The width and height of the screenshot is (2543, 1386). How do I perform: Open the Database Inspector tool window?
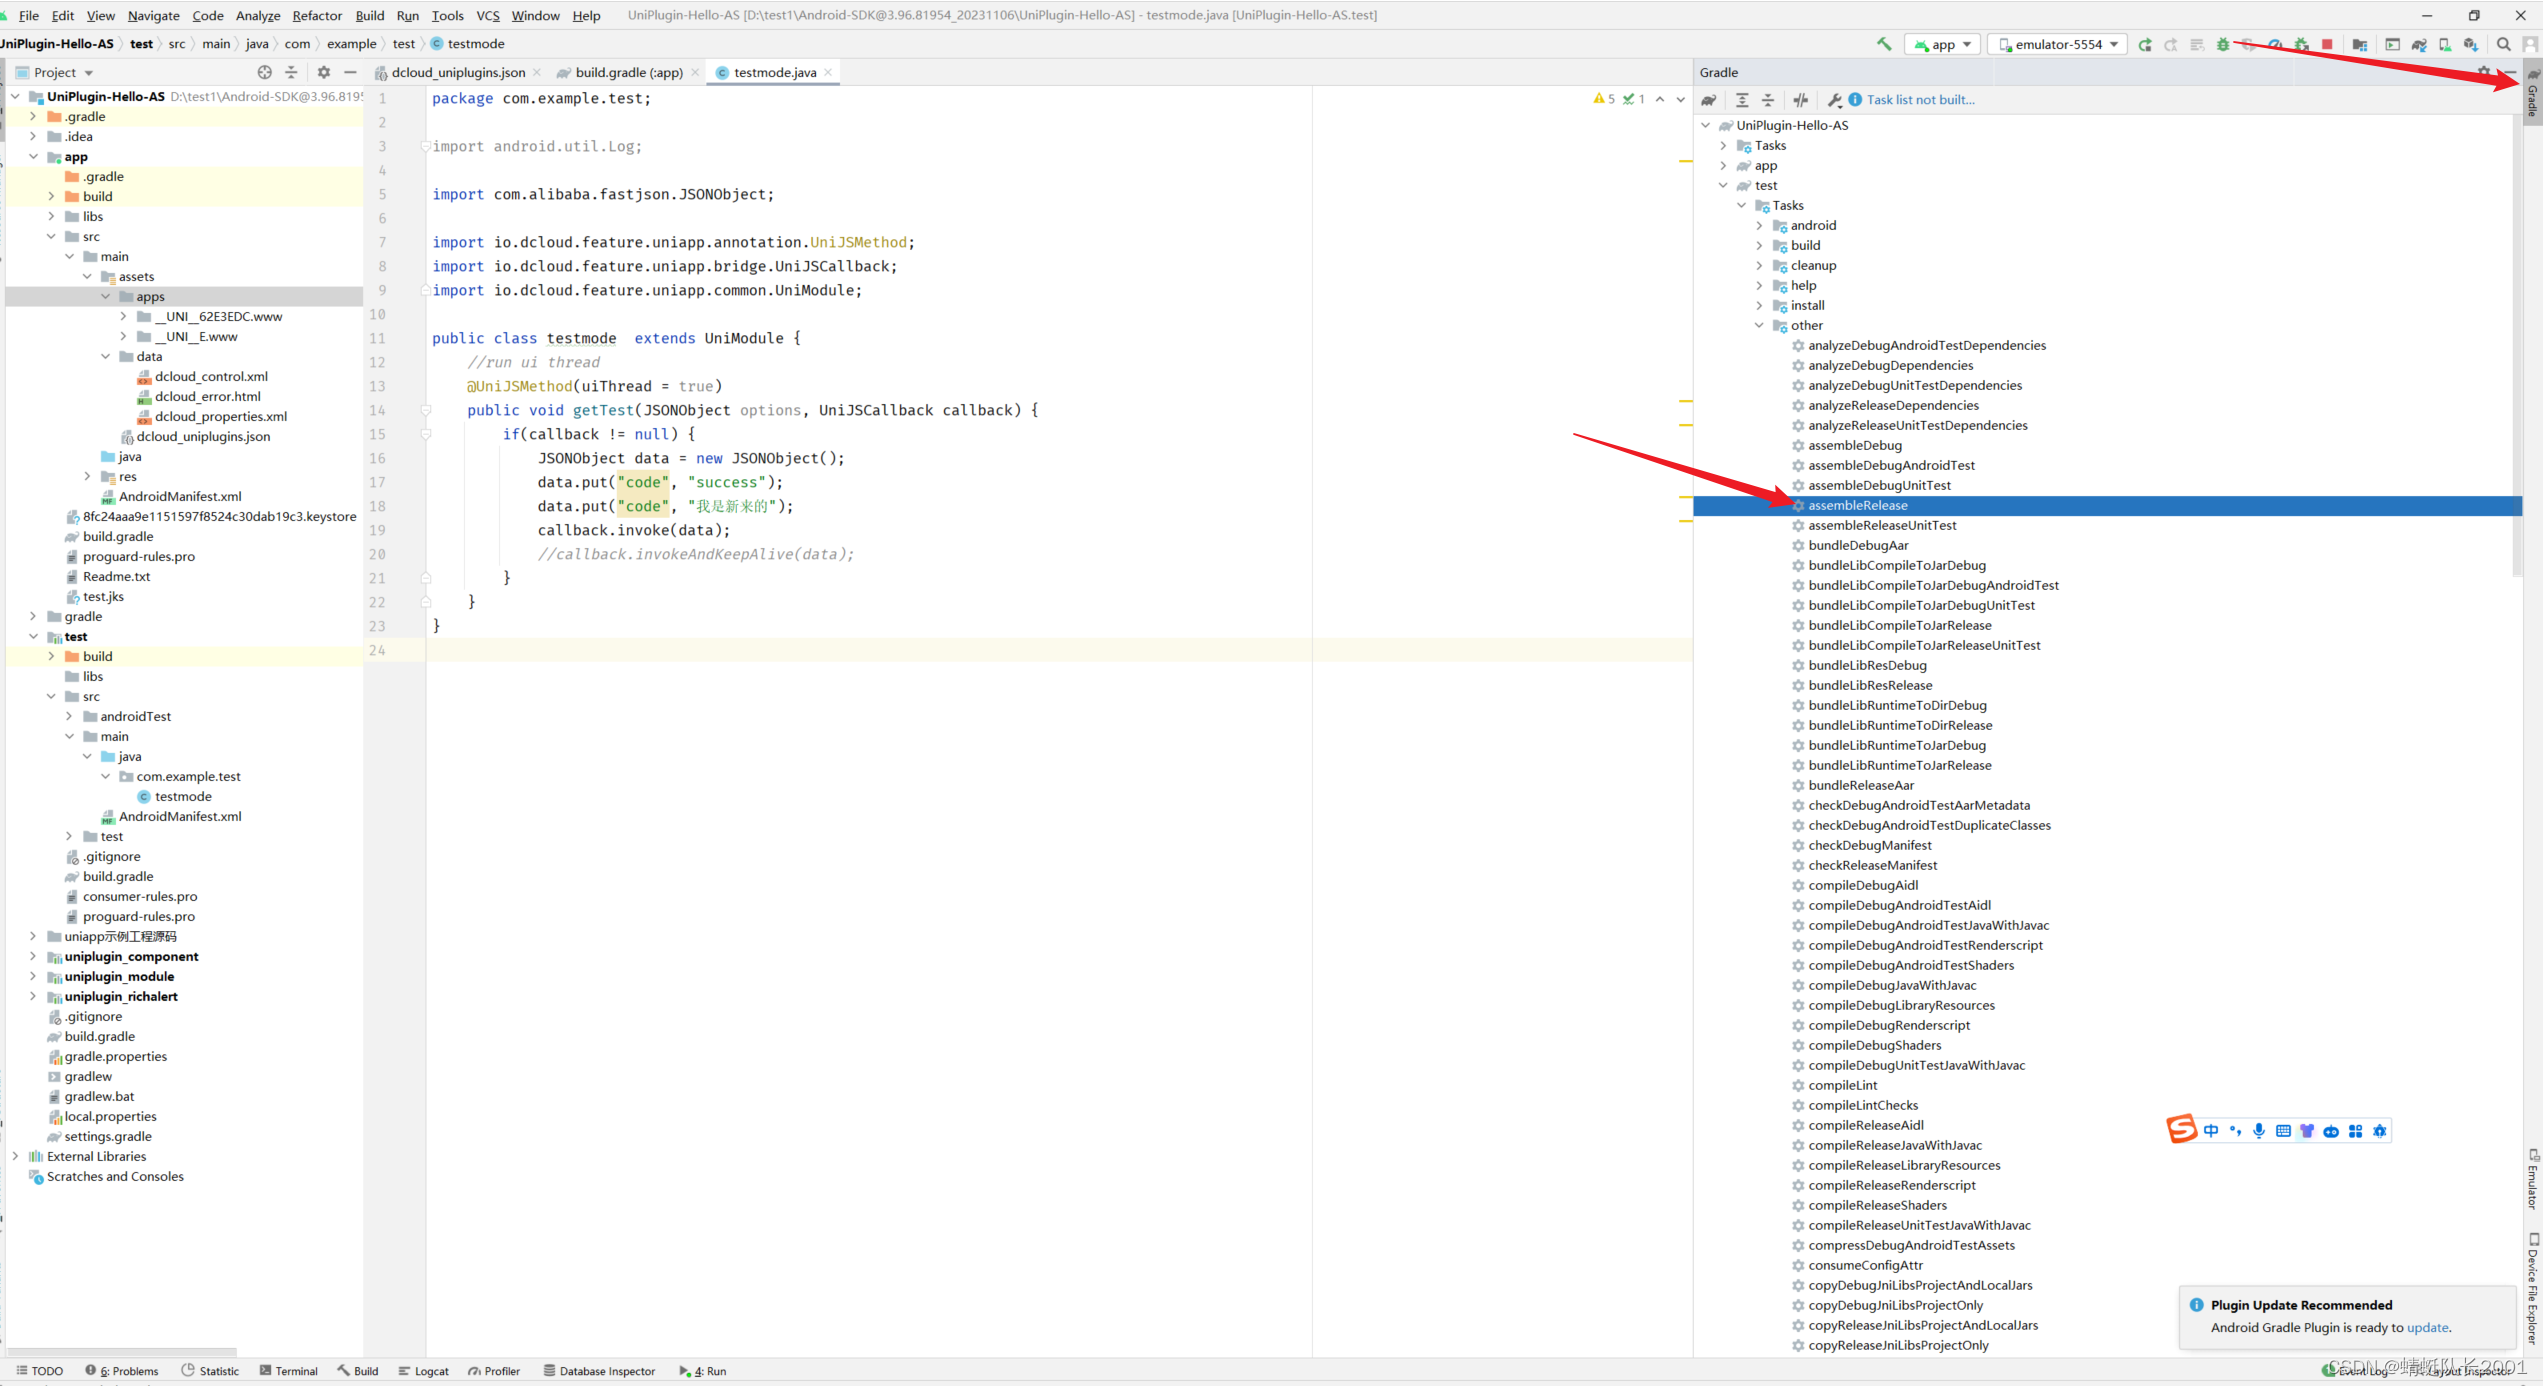tap(599, 1371)
